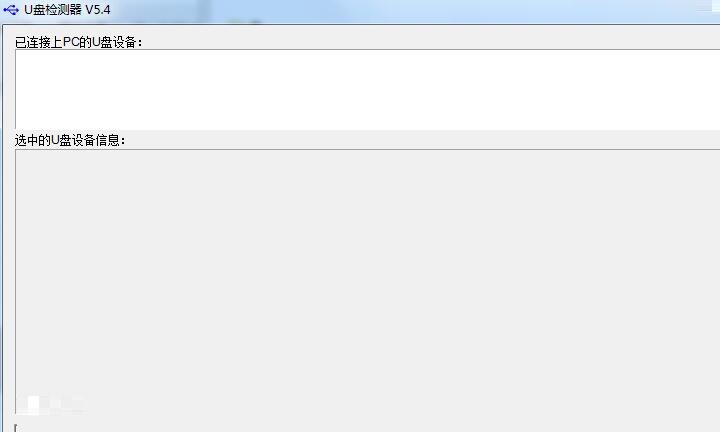Select the first row of device list
720x432 pixels.
(x=367, y=55)
